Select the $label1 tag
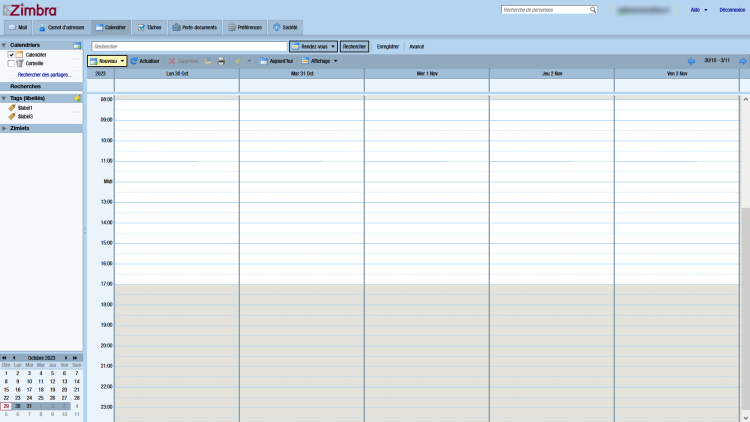Image resolution: width=750 pixels, height=422 pixels. (25, 108)
